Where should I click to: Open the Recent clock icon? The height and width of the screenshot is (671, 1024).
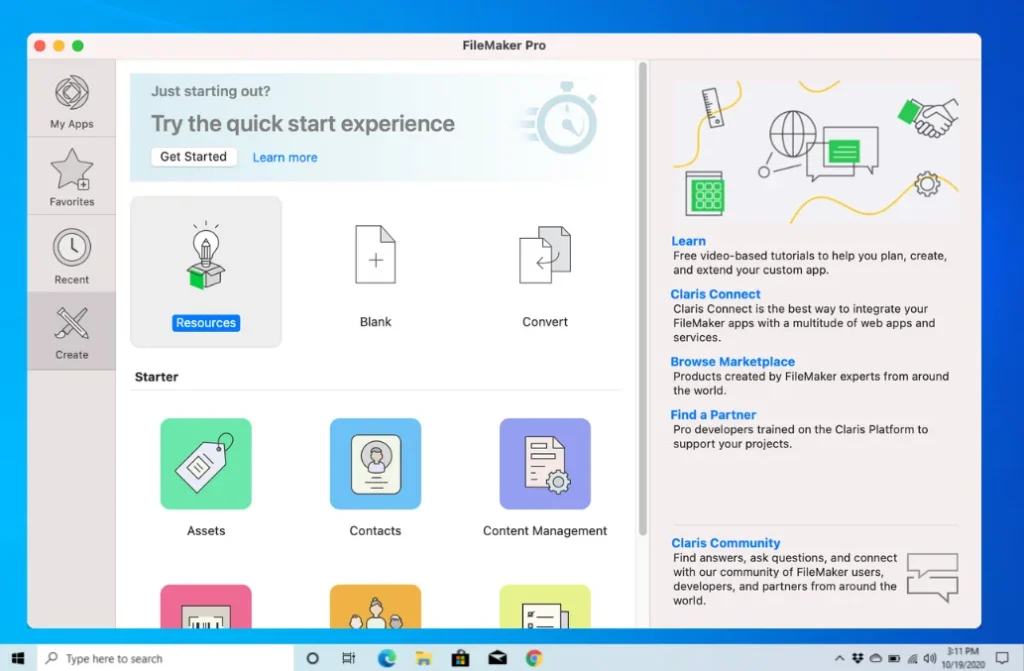coord(72,248)
